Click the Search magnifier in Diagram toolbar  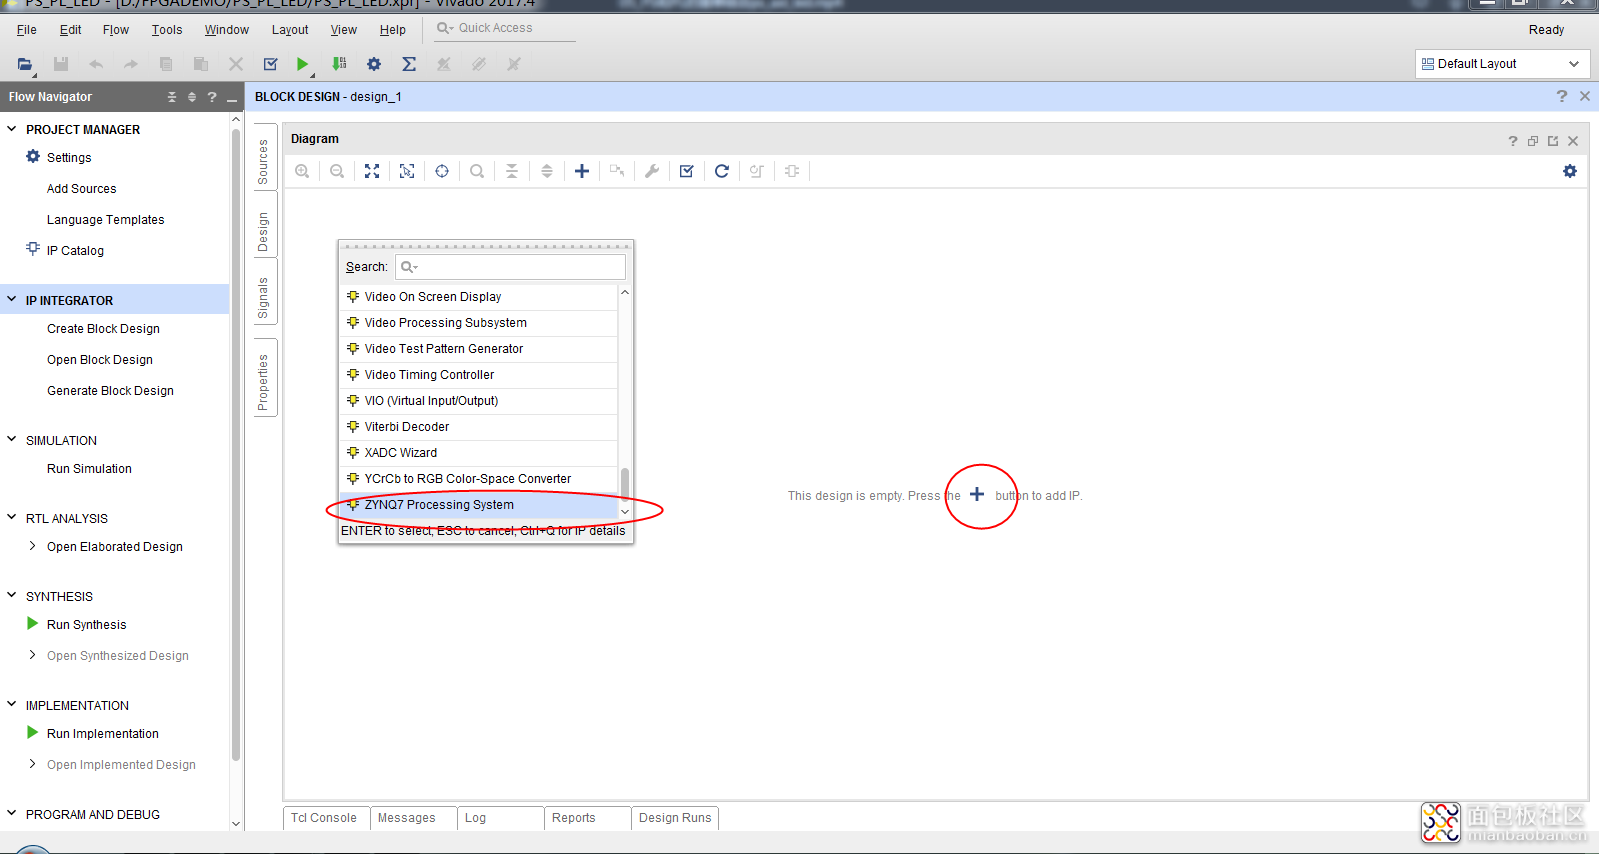[x=477, y=171]
